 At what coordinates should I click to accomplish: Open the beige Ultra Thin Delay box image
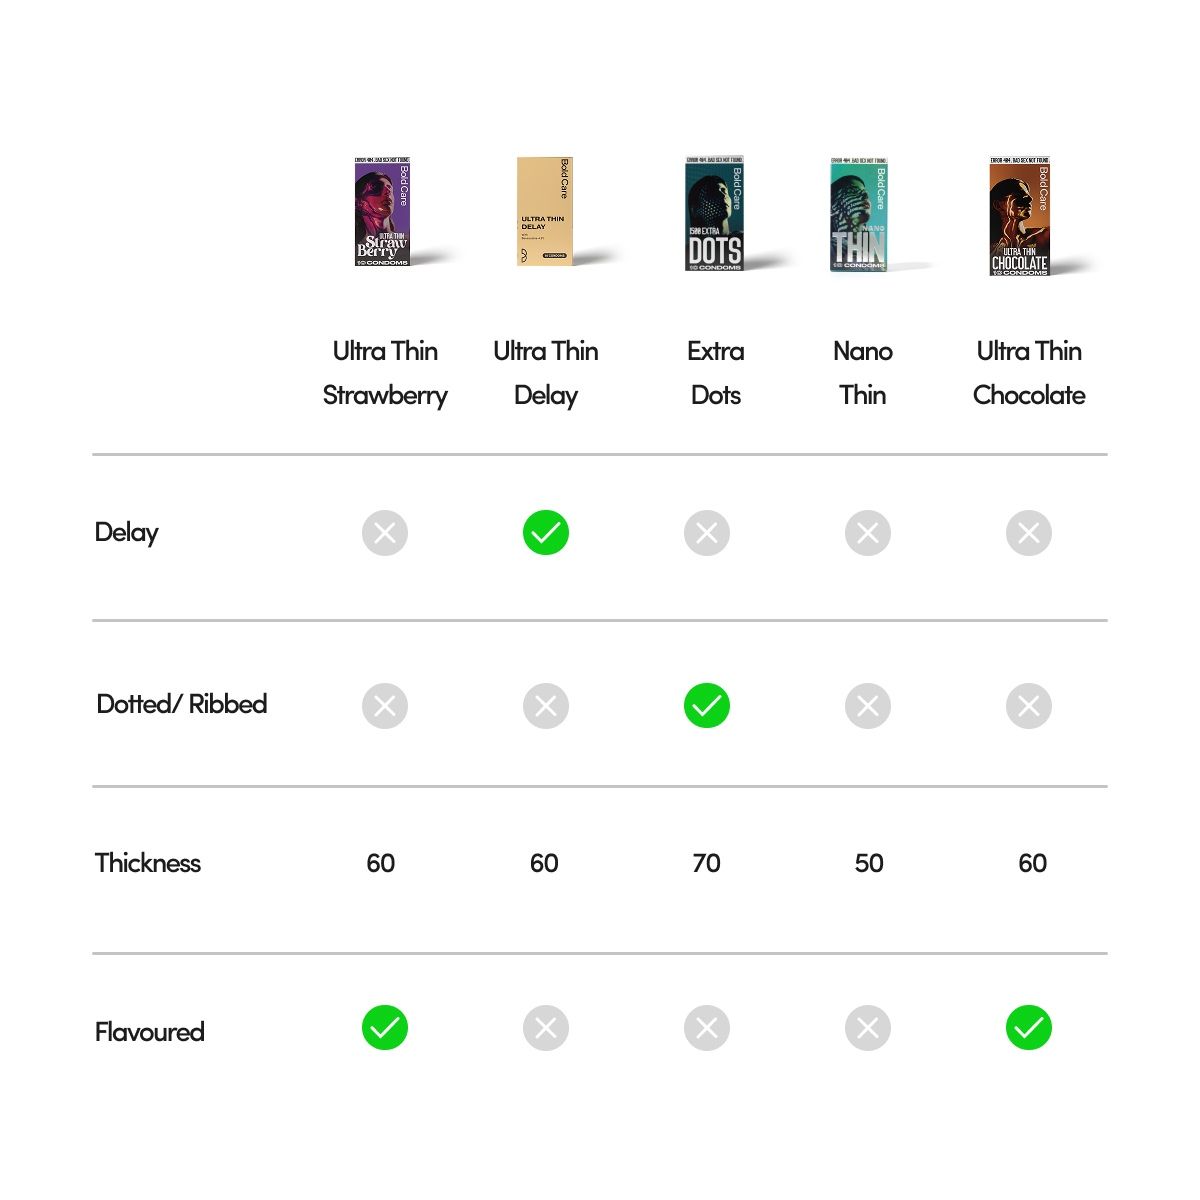point(543,211)
